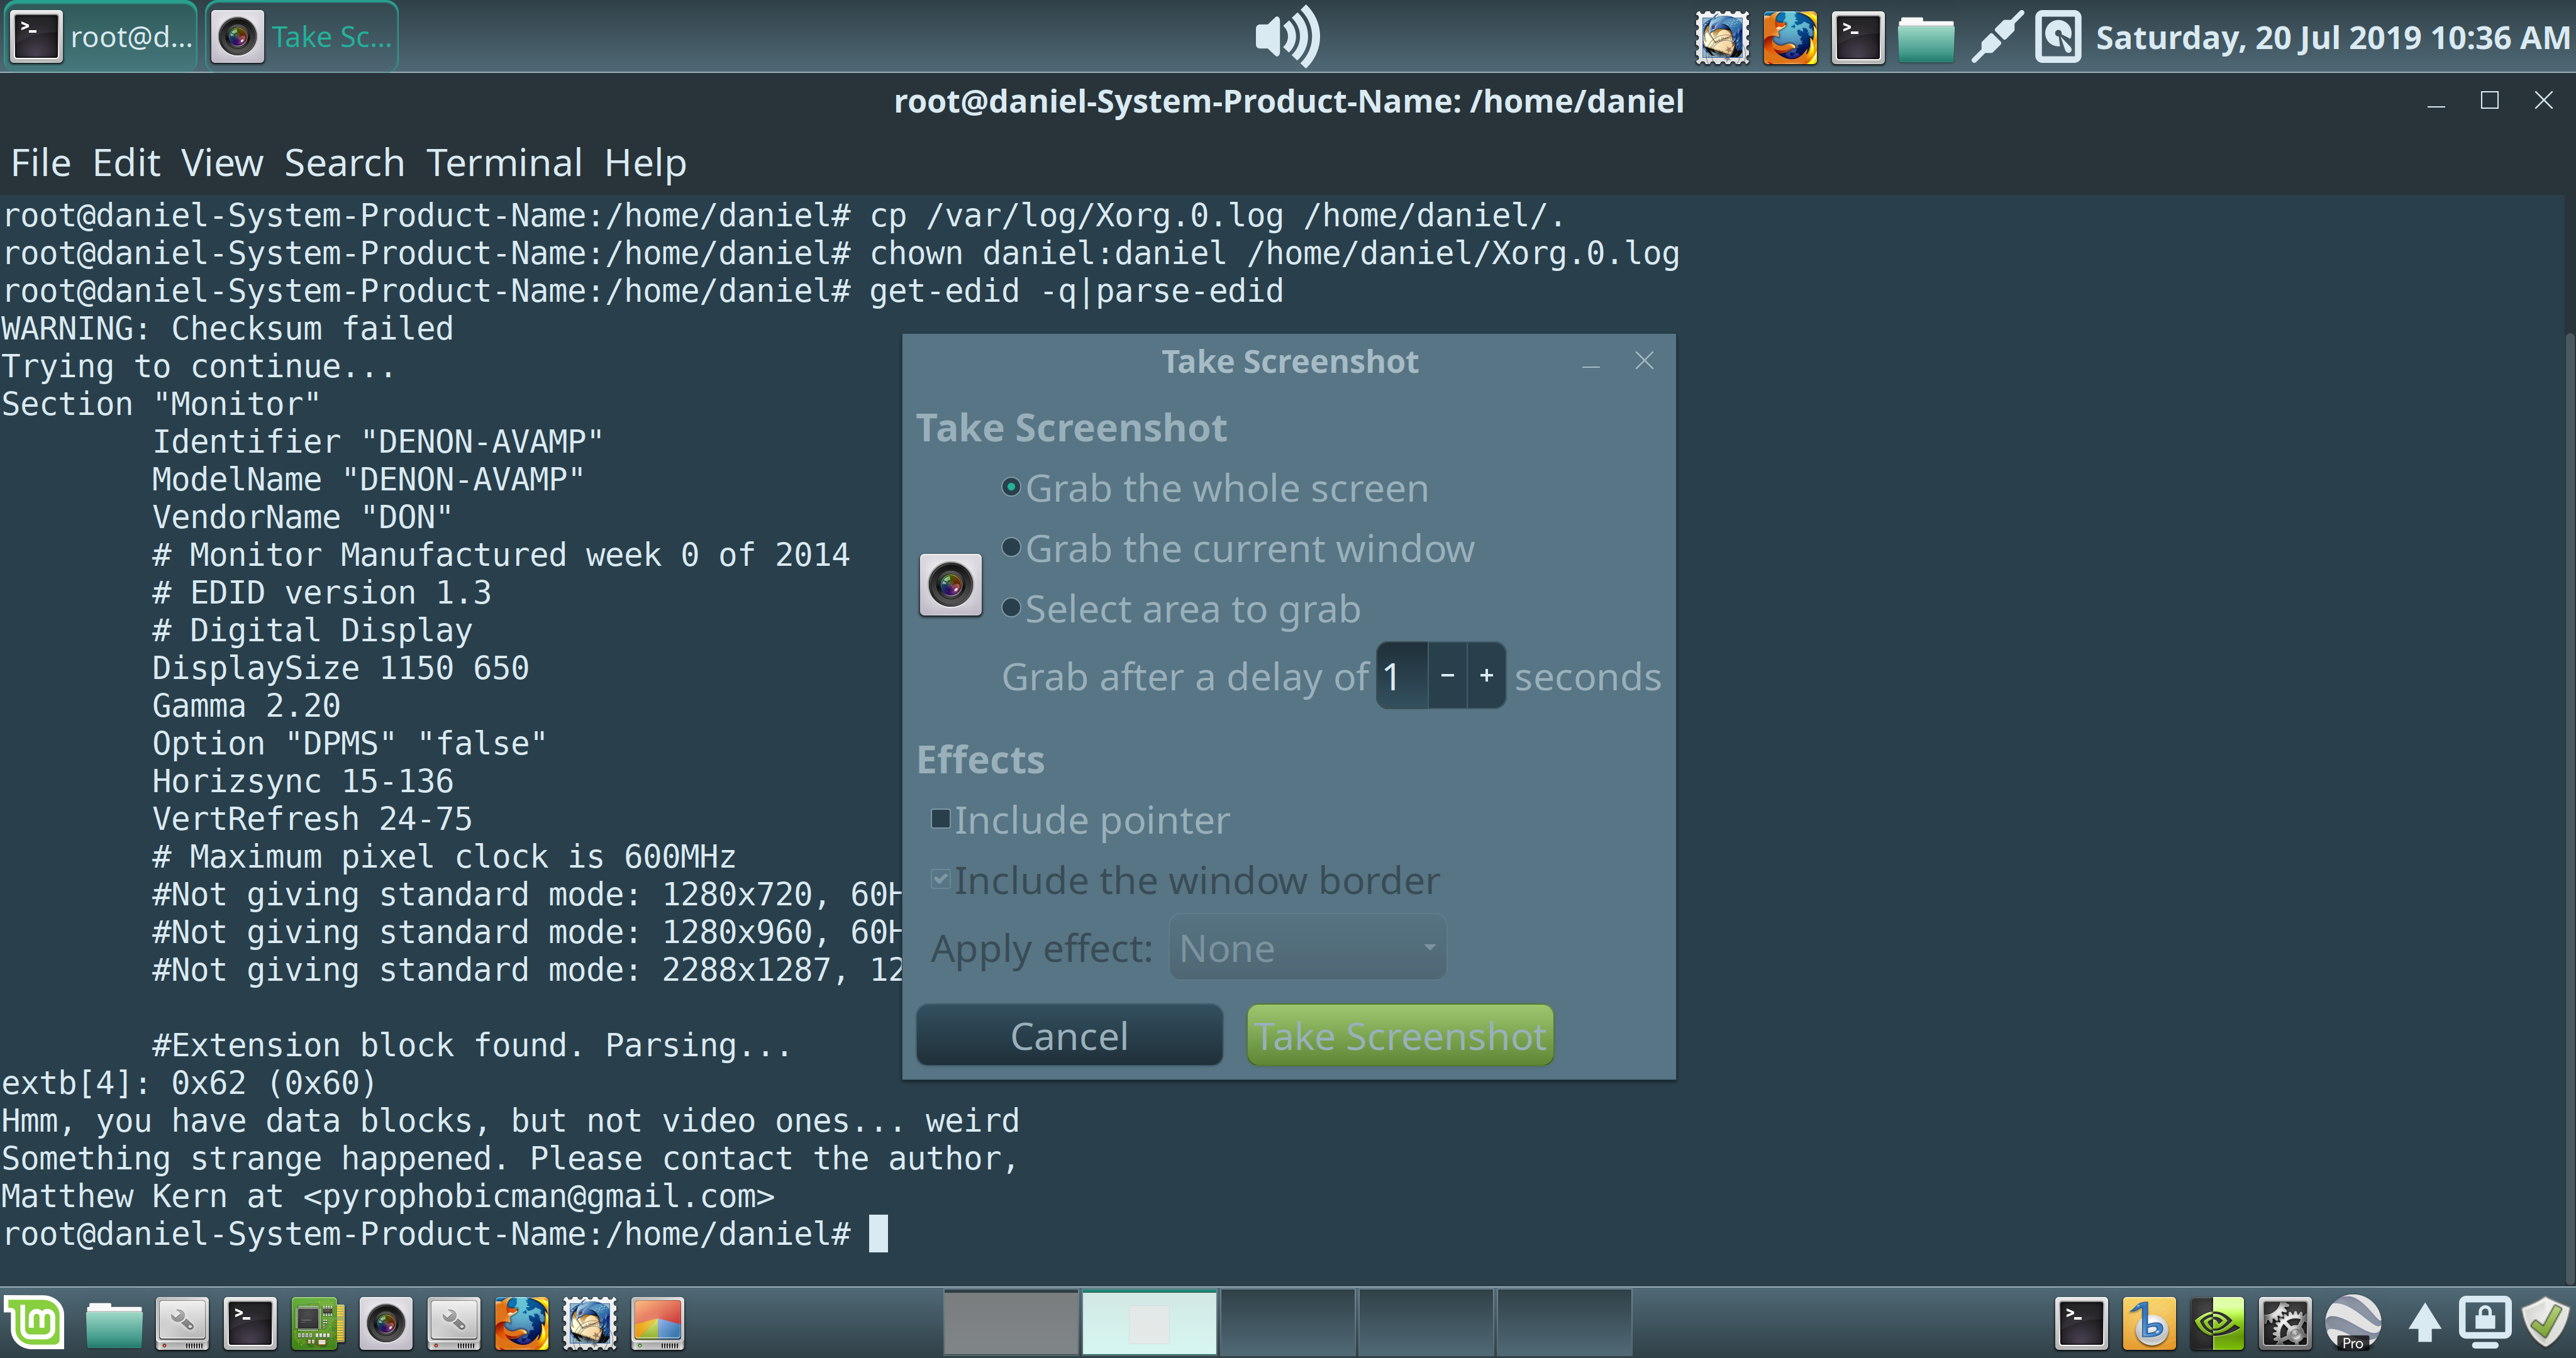Viewport: 2576px width, 1358px height.
Task: Launch the camera Screenshot tool from bottom panel
Action: (x=385, y=1324)
